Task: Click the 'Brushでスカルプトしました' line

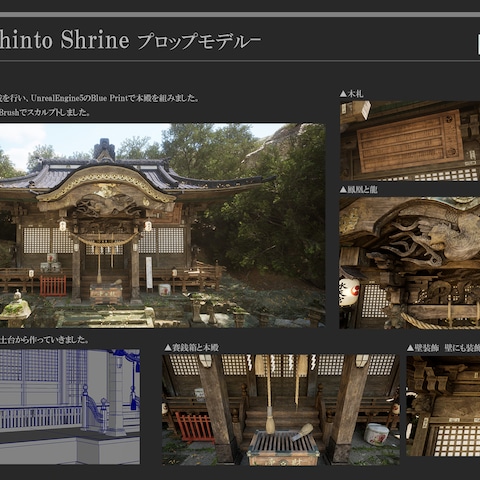Action: [45, 112]
